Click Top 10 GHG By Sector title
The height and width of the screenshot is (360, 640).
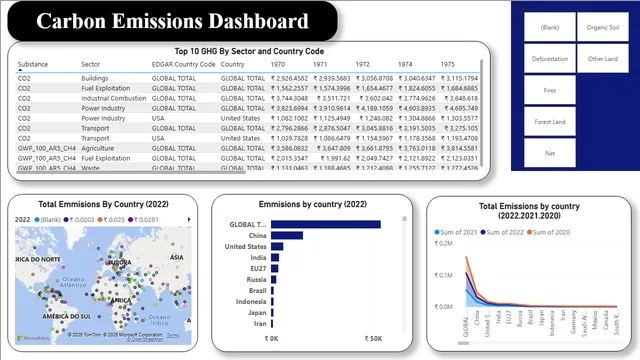click(249, 51)
